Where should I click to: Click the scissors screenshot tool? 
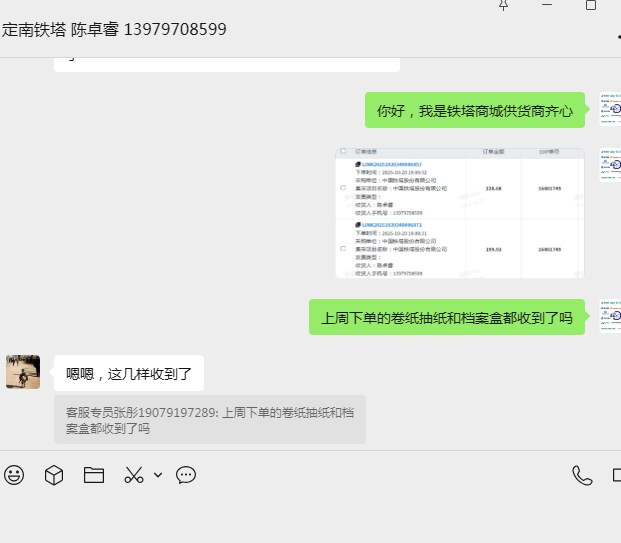[x=134, y=475]
